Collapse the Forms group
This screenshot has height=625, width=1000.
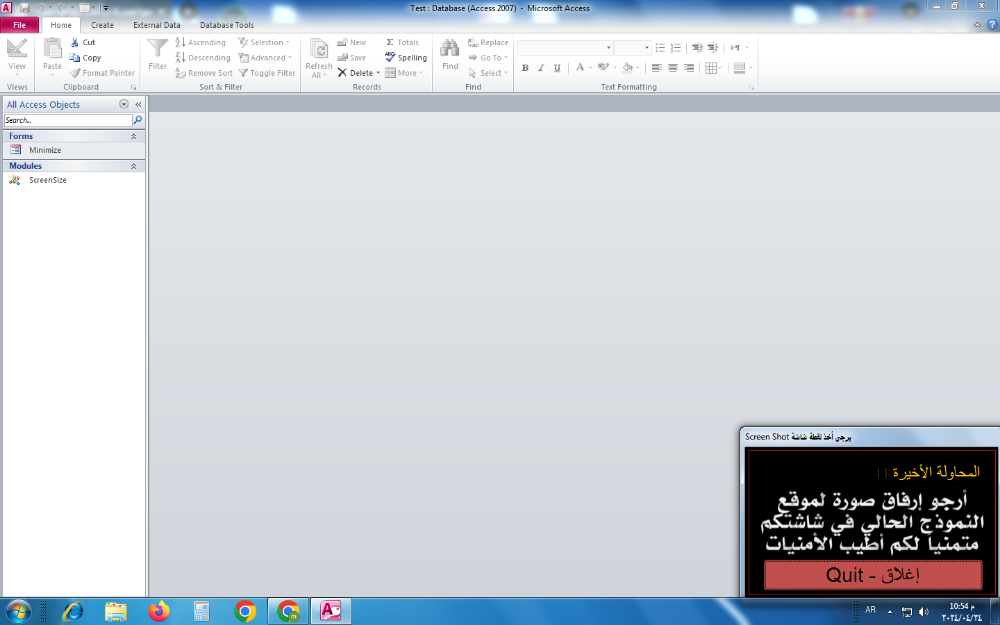click(x=133, y=136)
